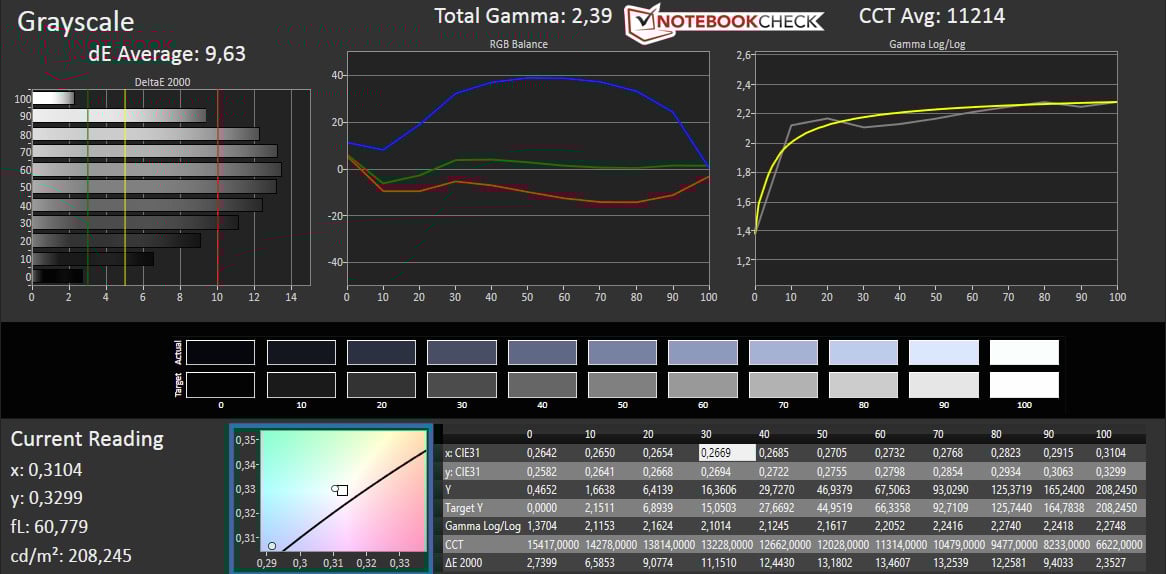Click the cd/m²: 208,245 reading
This screenshot has width=1166, height=574.
71,557
